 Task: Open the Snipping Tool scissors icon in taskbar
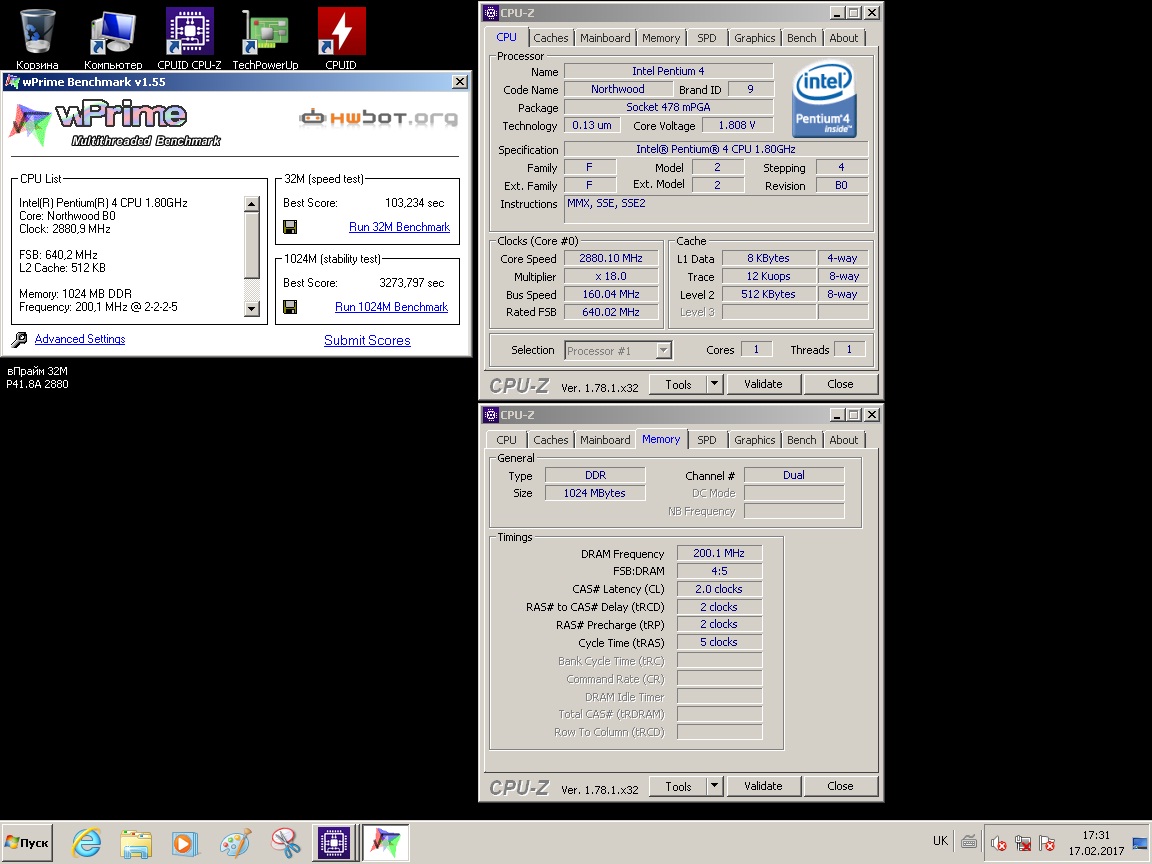point(284,843)
